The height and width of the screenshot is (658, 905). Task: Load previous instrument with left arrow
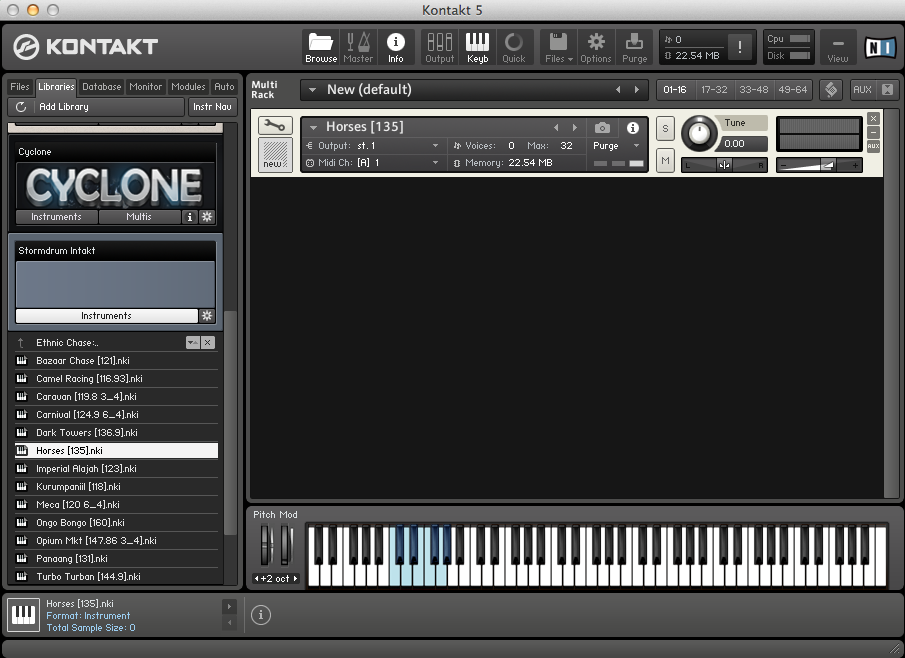point(556,127)
